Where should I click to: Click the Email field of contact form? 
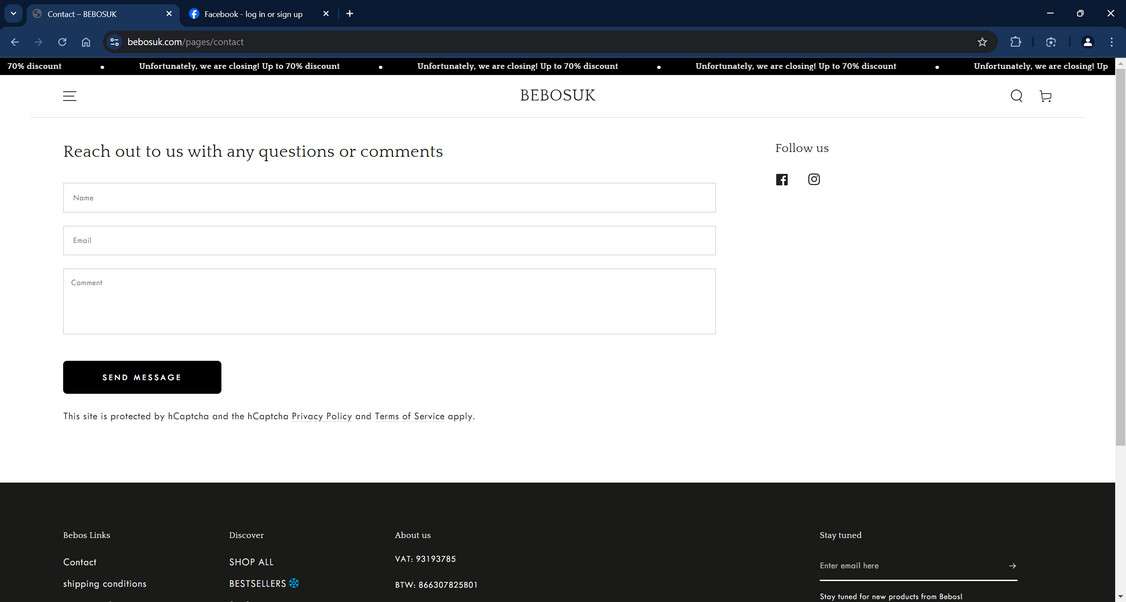389,241
